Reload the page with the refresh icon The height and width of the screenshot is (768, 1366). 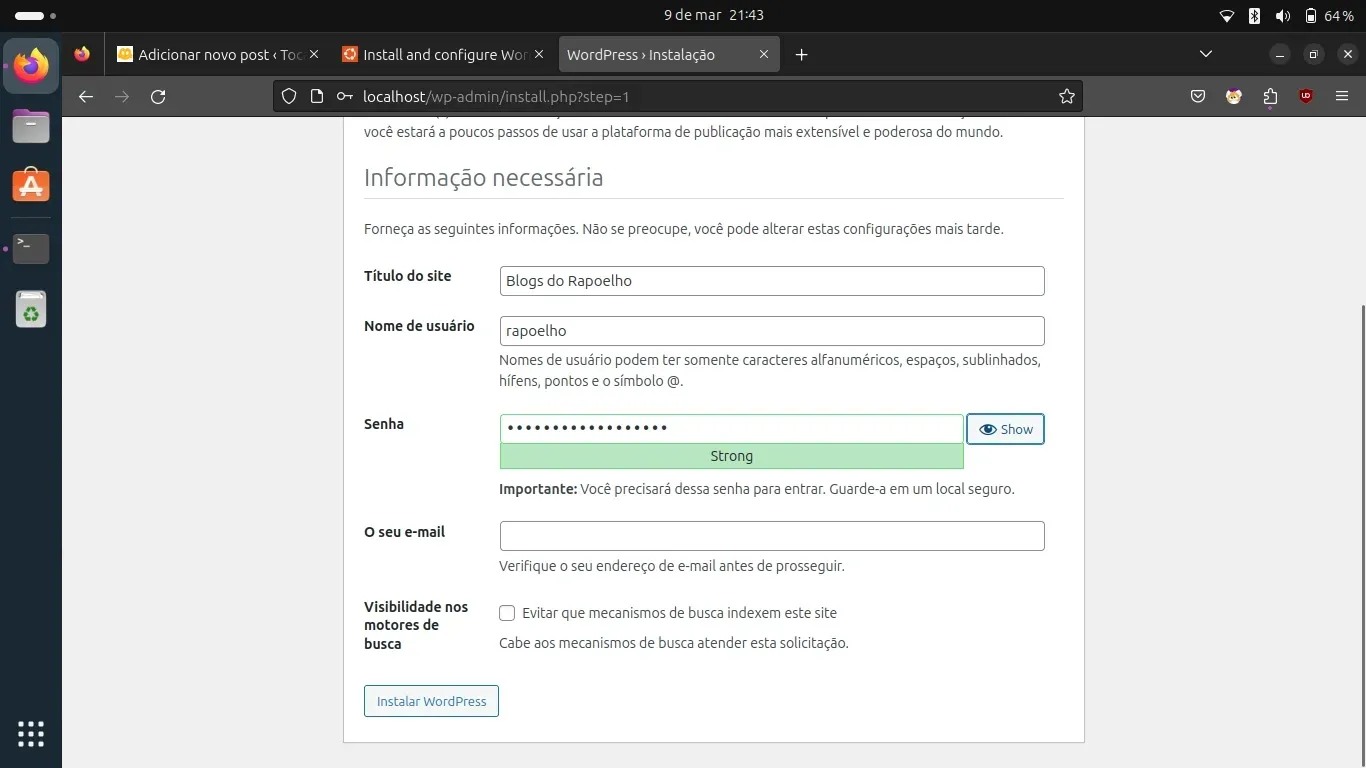158,97
